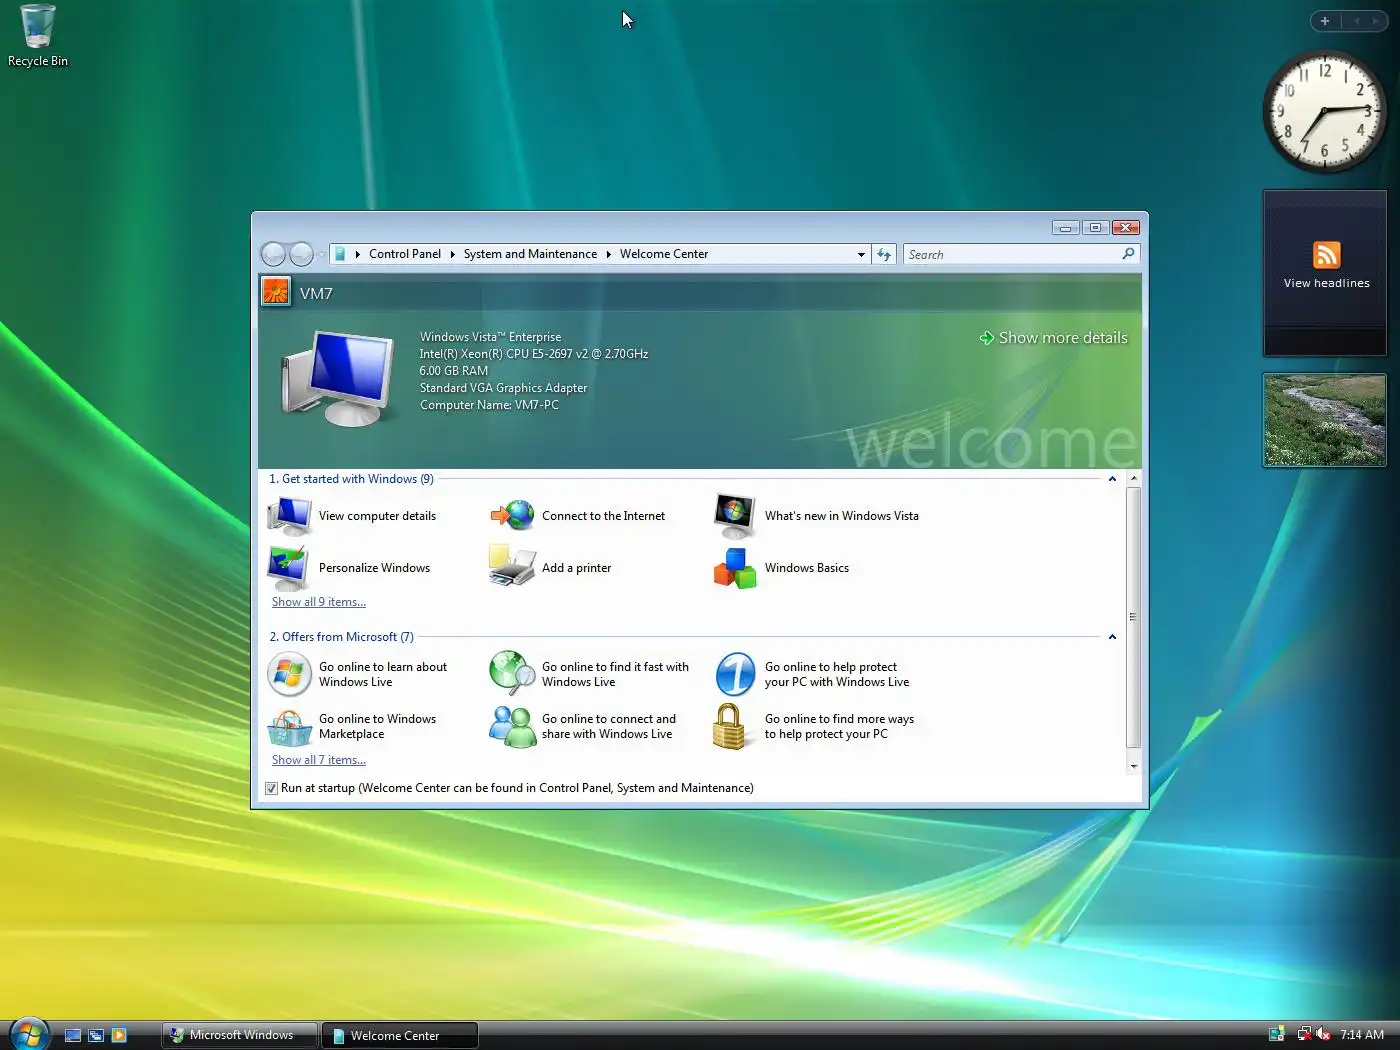Image resolution: width=1400 pixels, height=1050 pixels.
Task: Switch to Welcome Center taskbar button
Action: click(x=400, y=1035)
